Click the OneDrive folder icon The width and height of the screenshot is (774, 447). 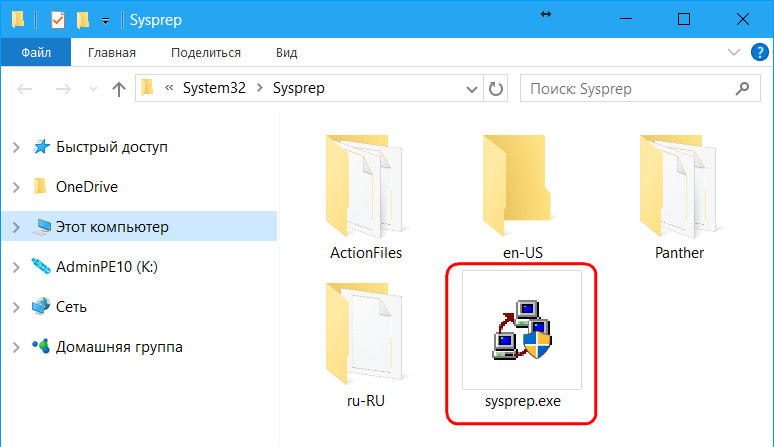coord(39,186)
